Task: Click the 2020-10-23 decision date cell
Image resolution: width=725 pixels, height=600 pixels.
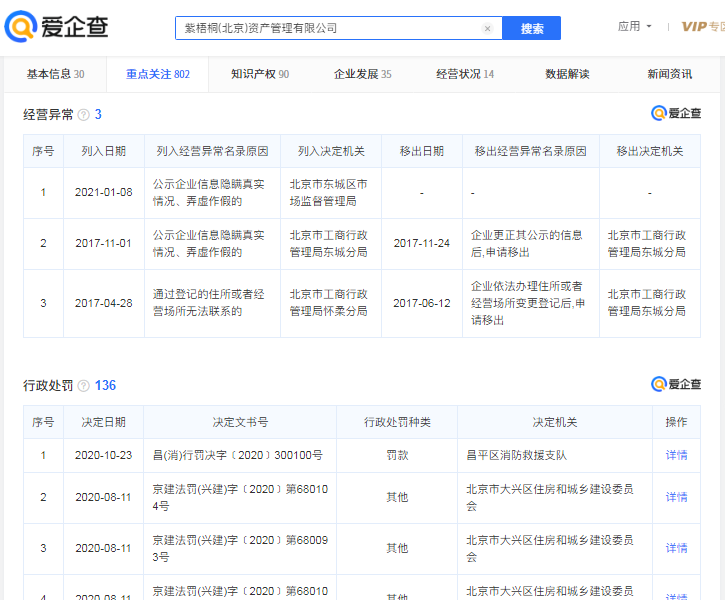Action: pos(104,455)
